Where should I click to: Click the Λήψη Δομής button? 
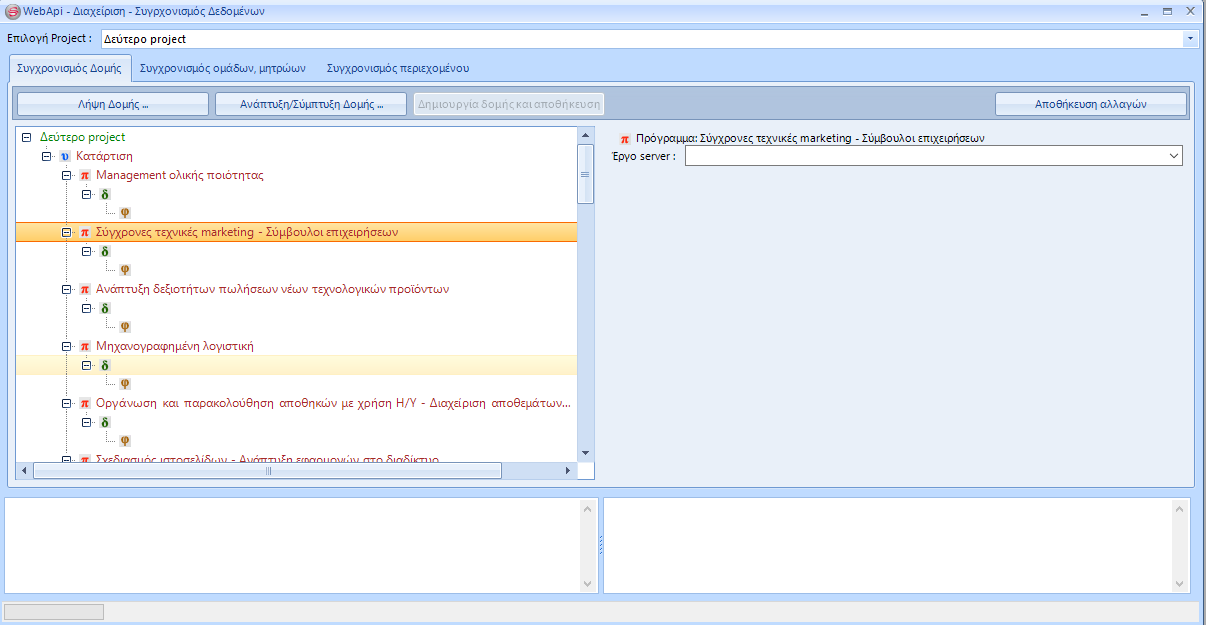113,104
